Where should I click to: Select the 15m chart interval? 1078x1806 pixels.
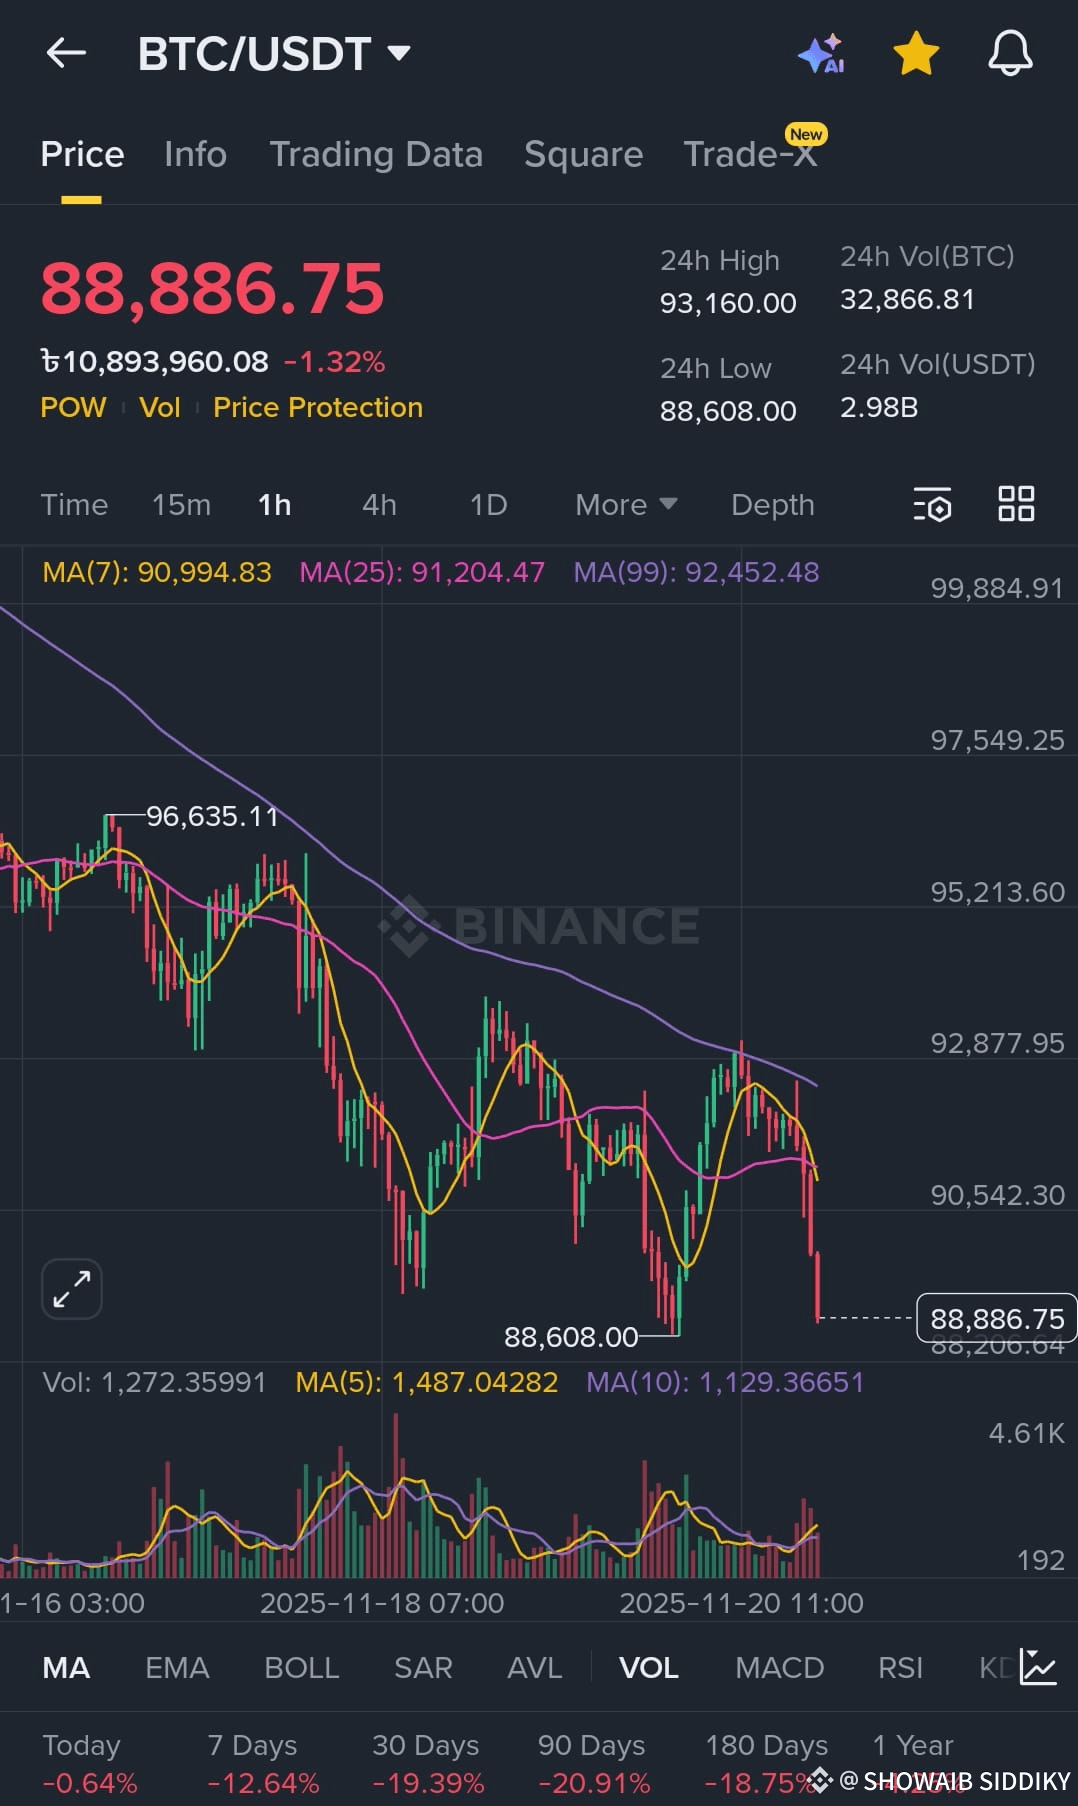point(181,504)
